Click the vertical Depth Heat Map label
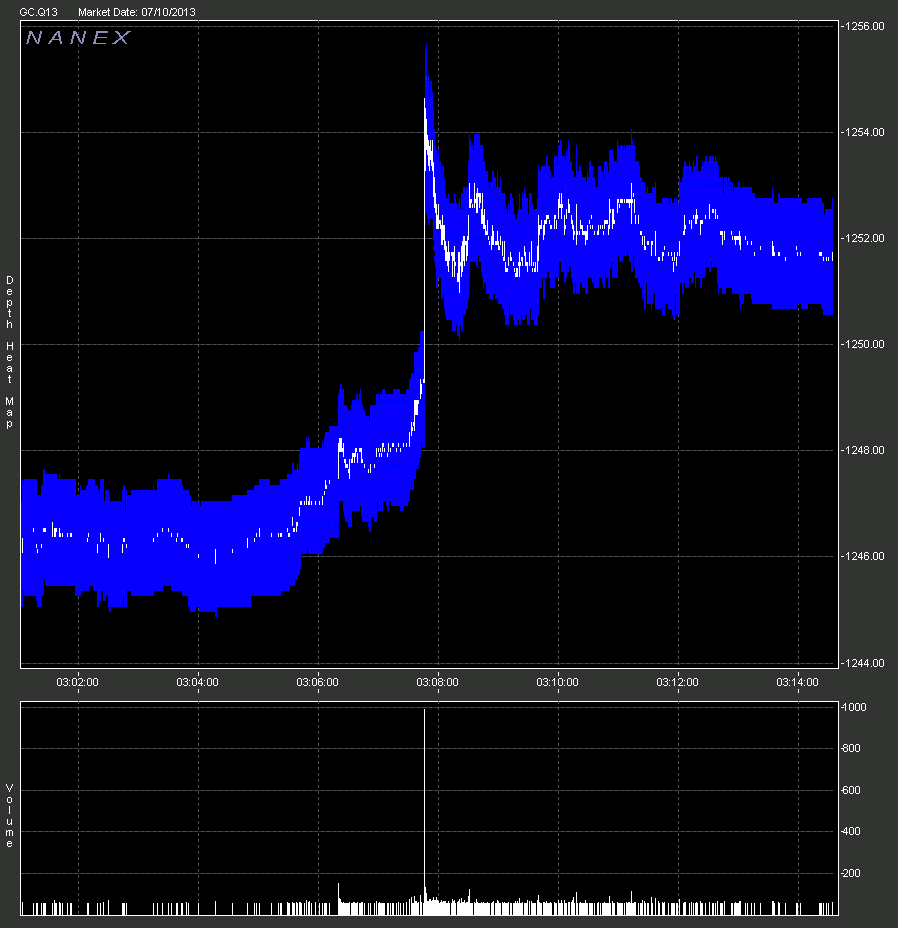This screenshot has width=898, height=928. click(x=9, y=351)
